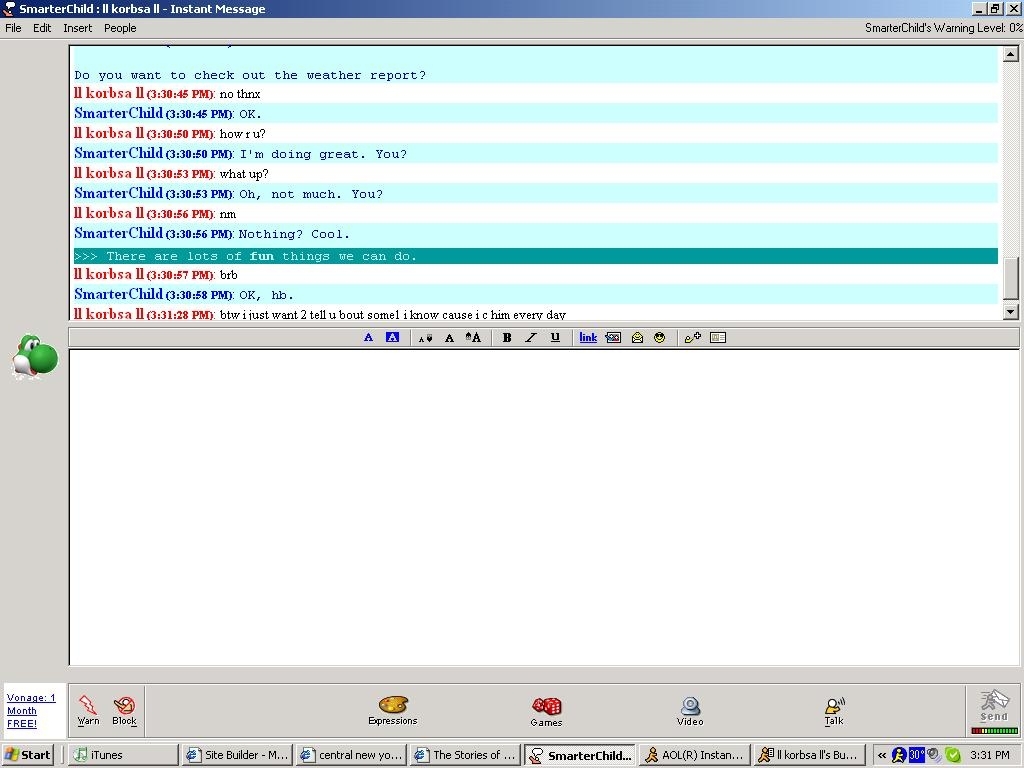Click the conversation scrollbar thumb
Viewport: 1024px width, 768px height.
pyautogui.click(x=1011, y=278)
